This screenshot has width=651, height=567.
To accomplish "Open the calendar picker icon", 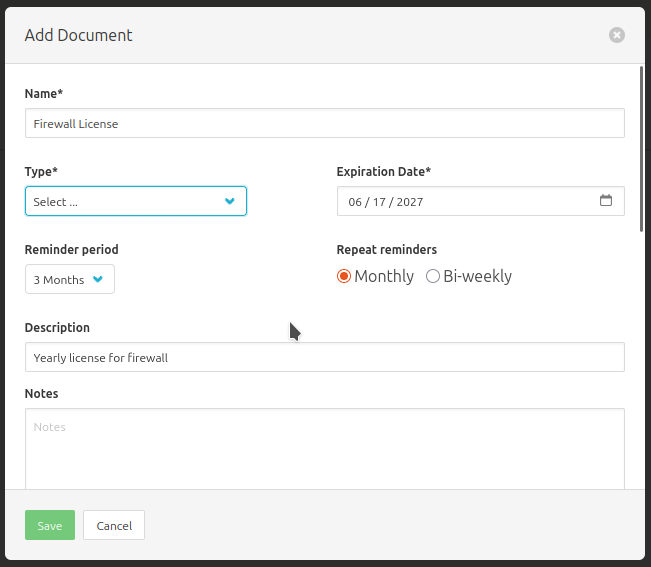I will click(x=606, y=201).
